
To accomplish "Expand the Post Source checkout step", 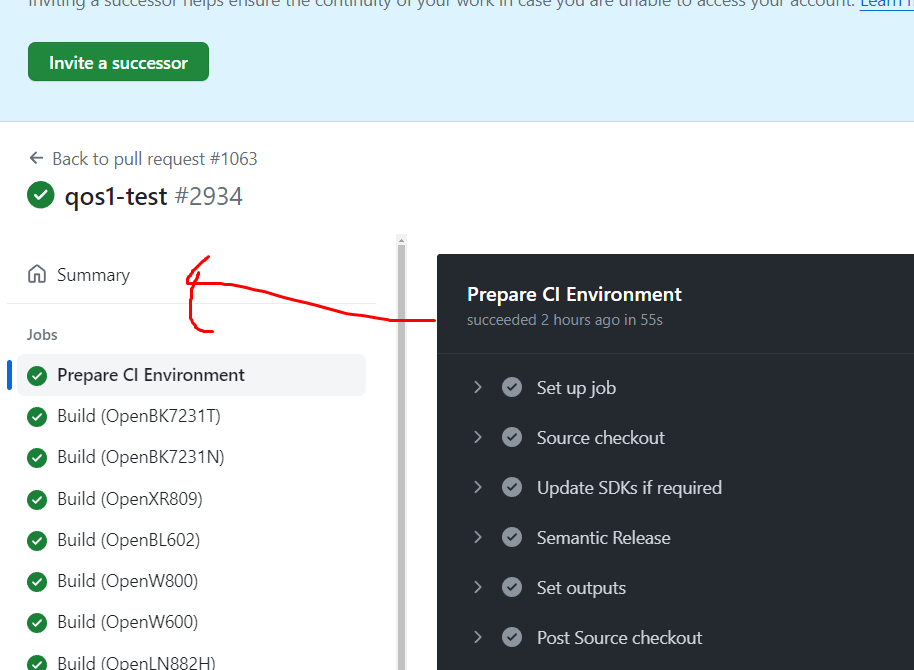I will pos(477,637).
